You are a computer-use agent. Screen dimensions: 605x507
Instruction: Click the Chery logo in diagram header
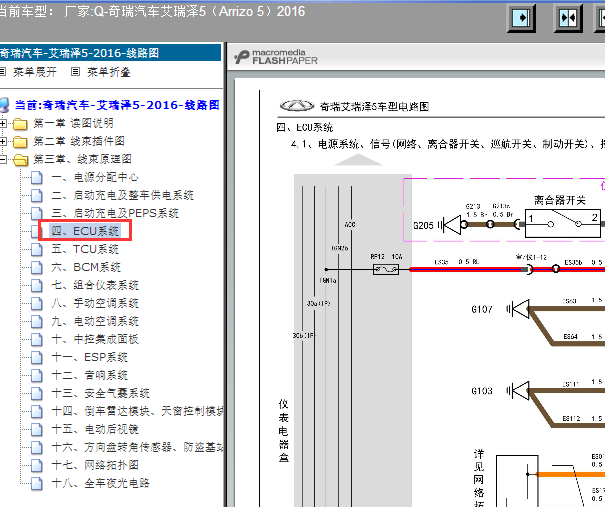click(297, 106)
